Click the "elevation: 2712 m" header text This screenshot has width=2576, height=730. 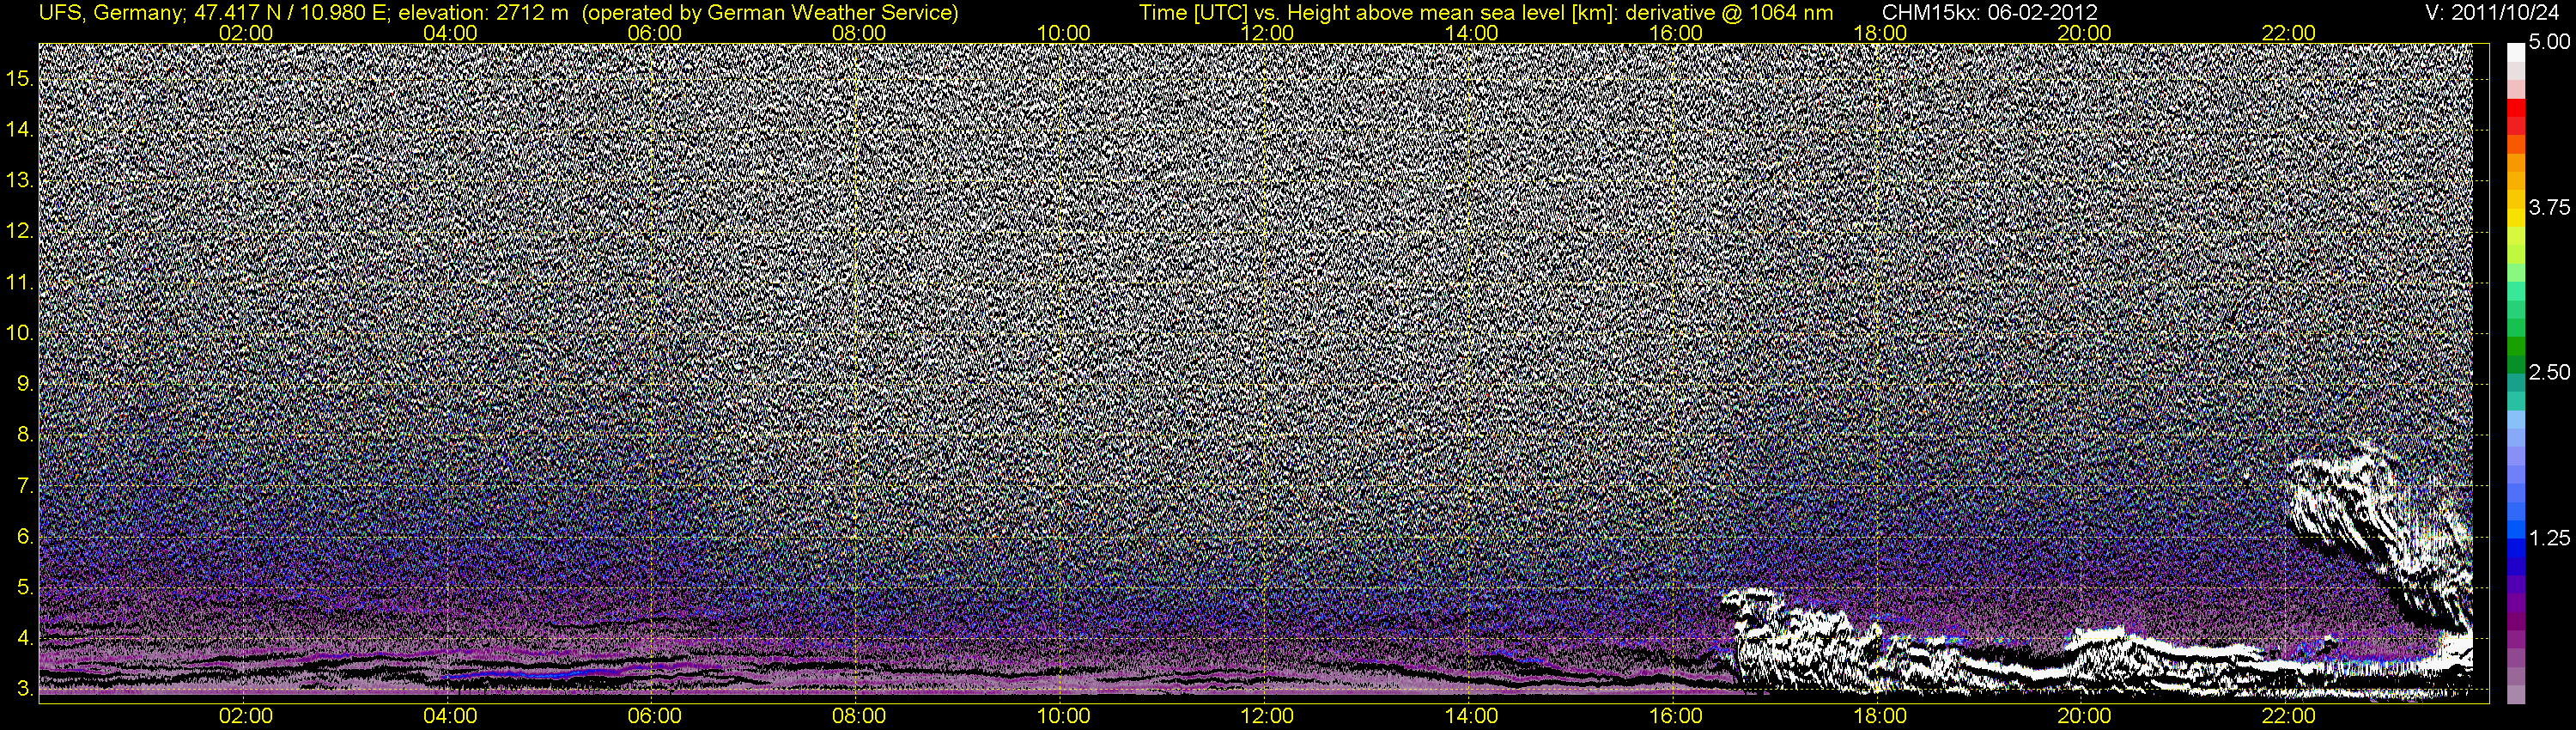pos(484,13)
